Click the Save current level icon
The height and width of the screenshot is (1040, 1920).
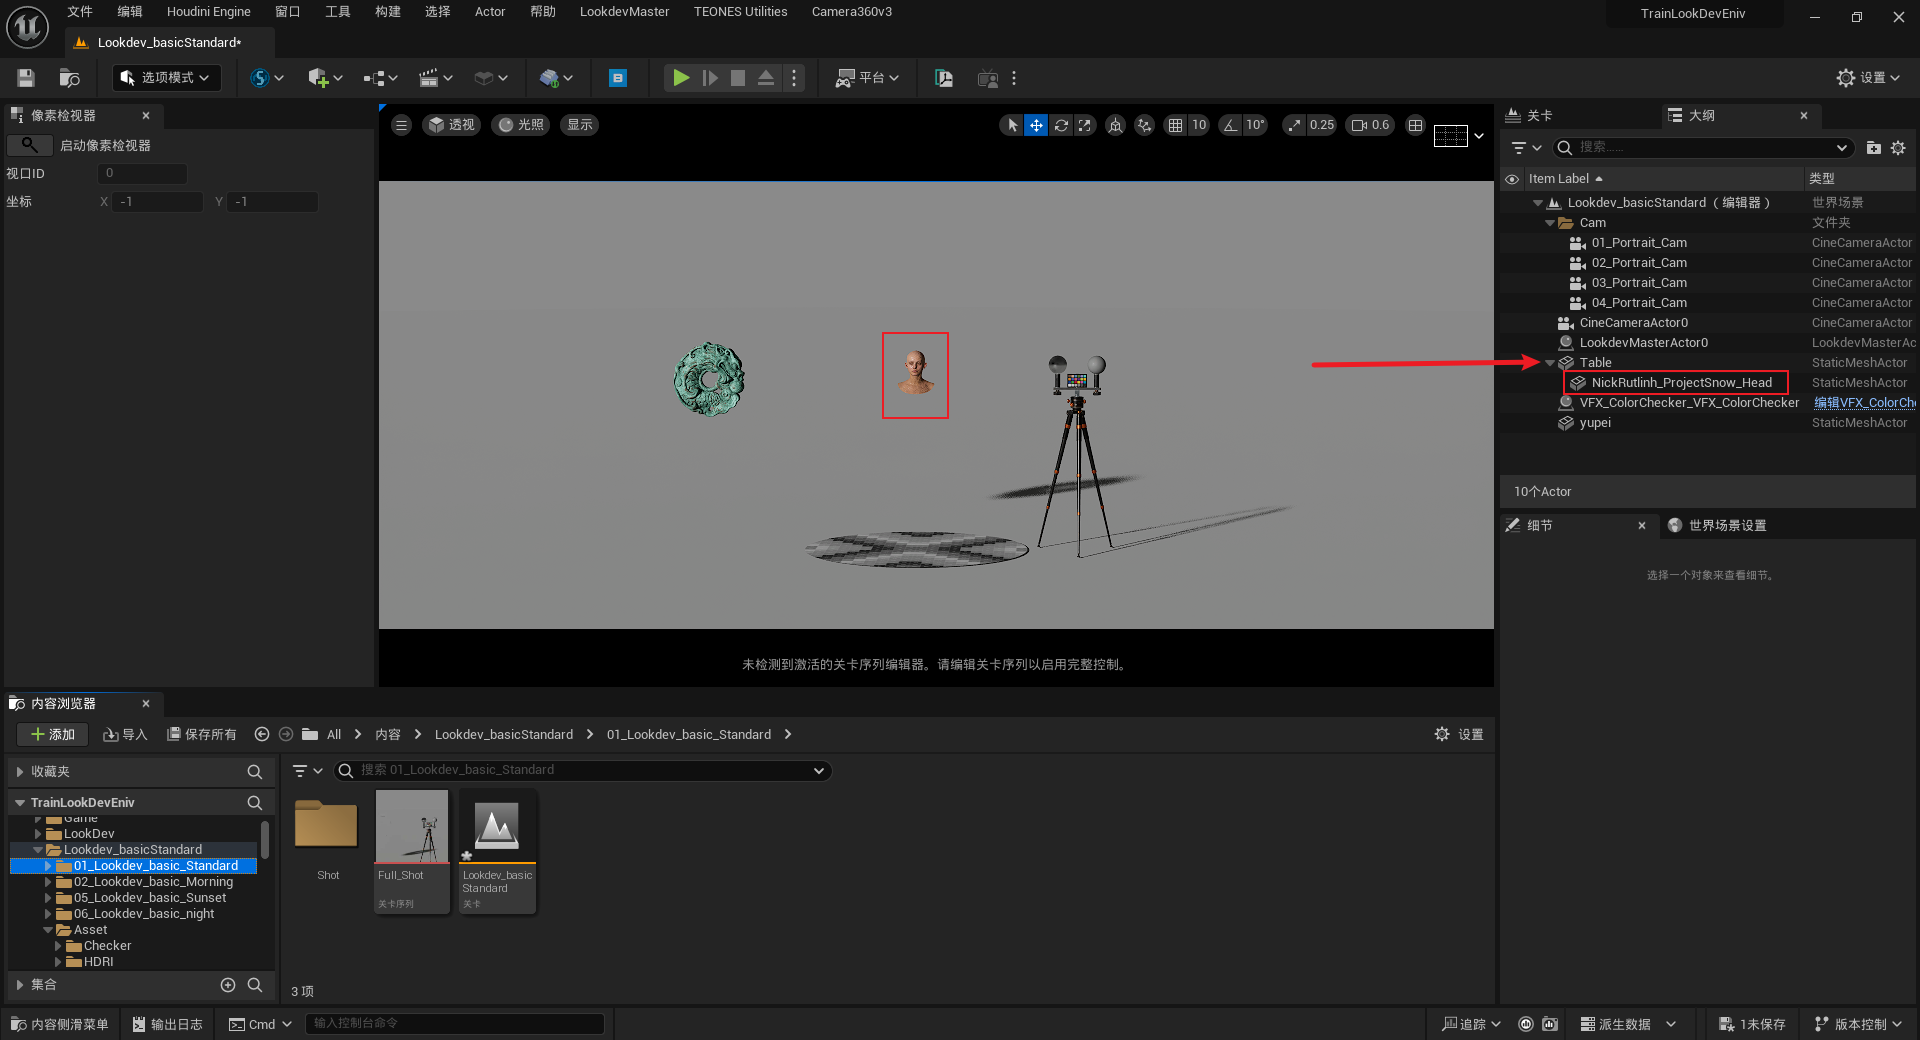[x=26, y=78]
